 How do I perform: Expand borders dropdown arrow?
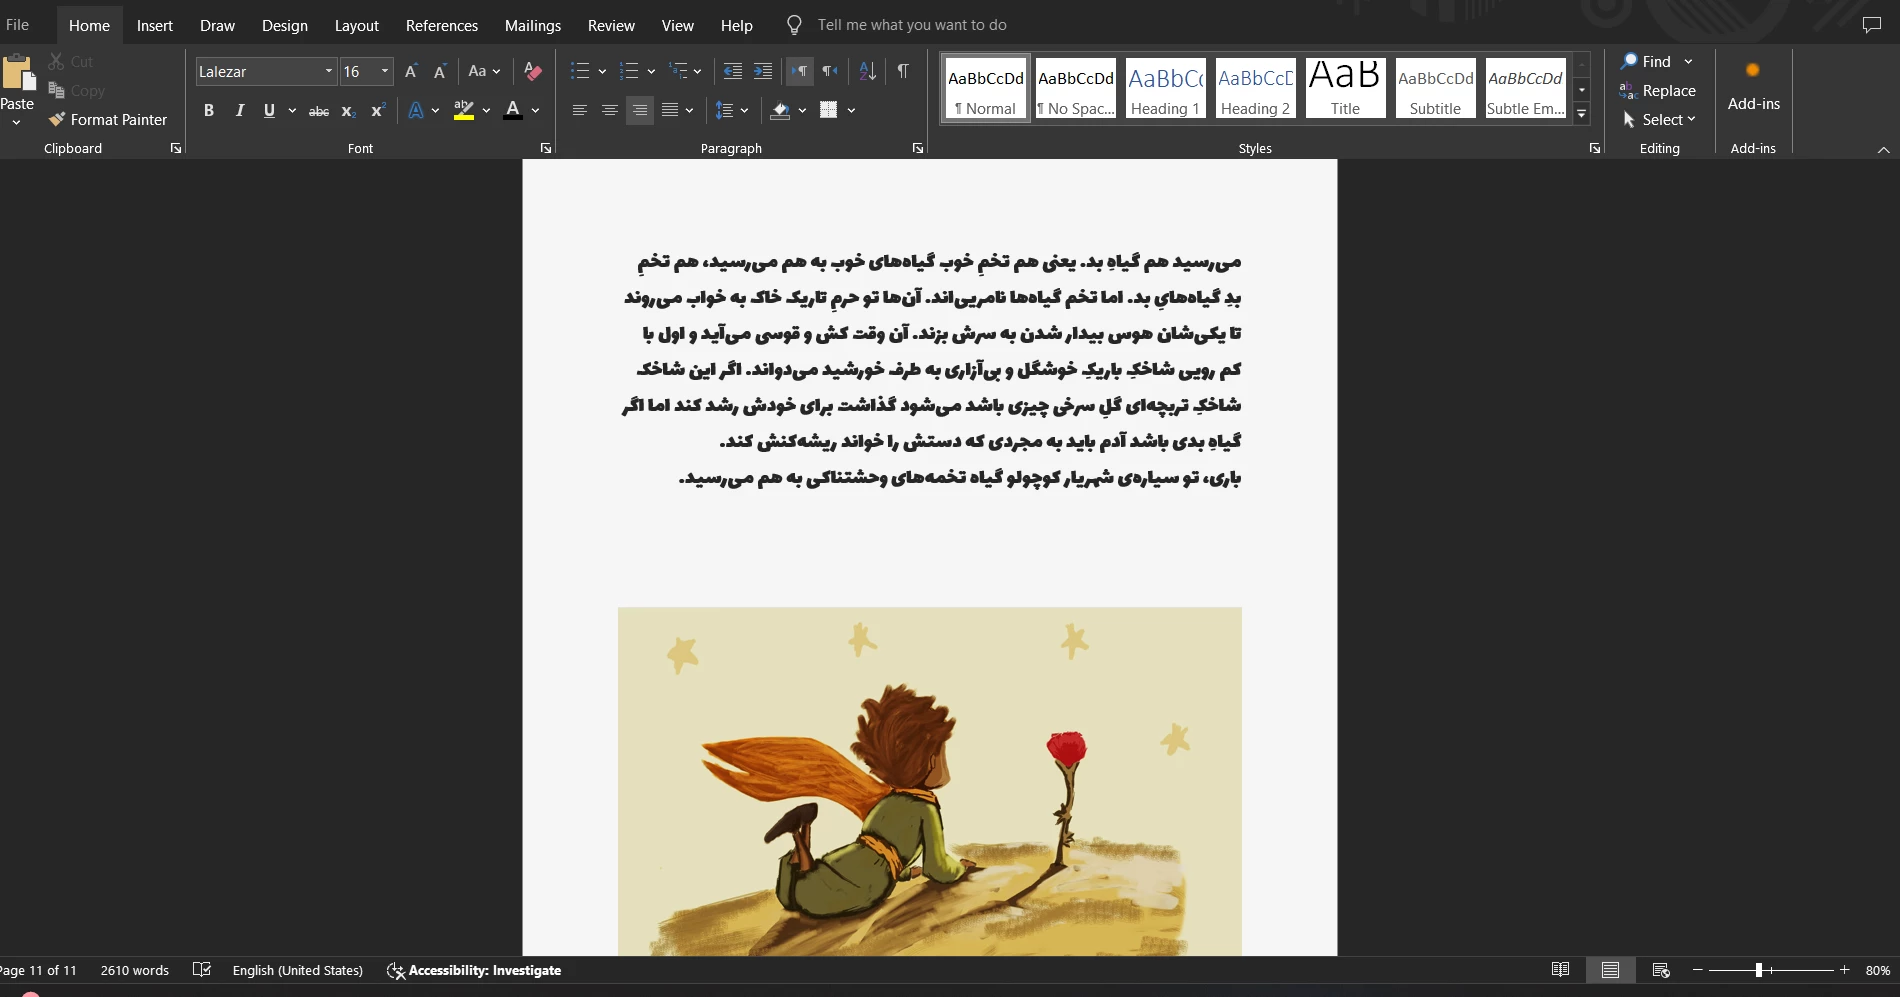(851, 110)
